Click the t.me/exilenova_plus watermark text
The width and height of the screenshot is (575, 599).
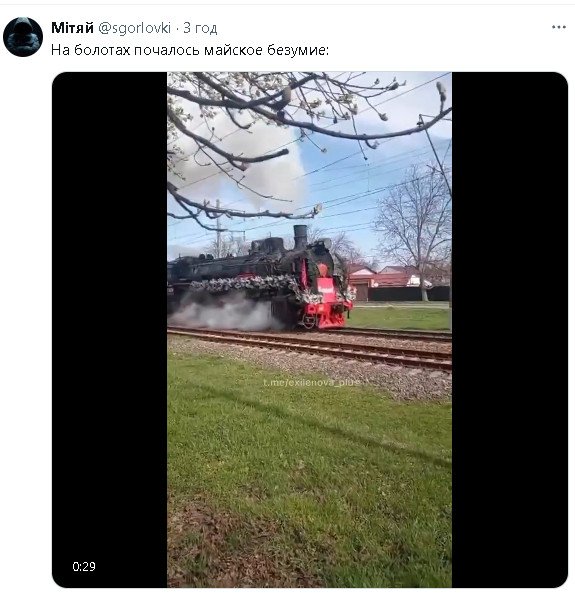click(311, 382)
